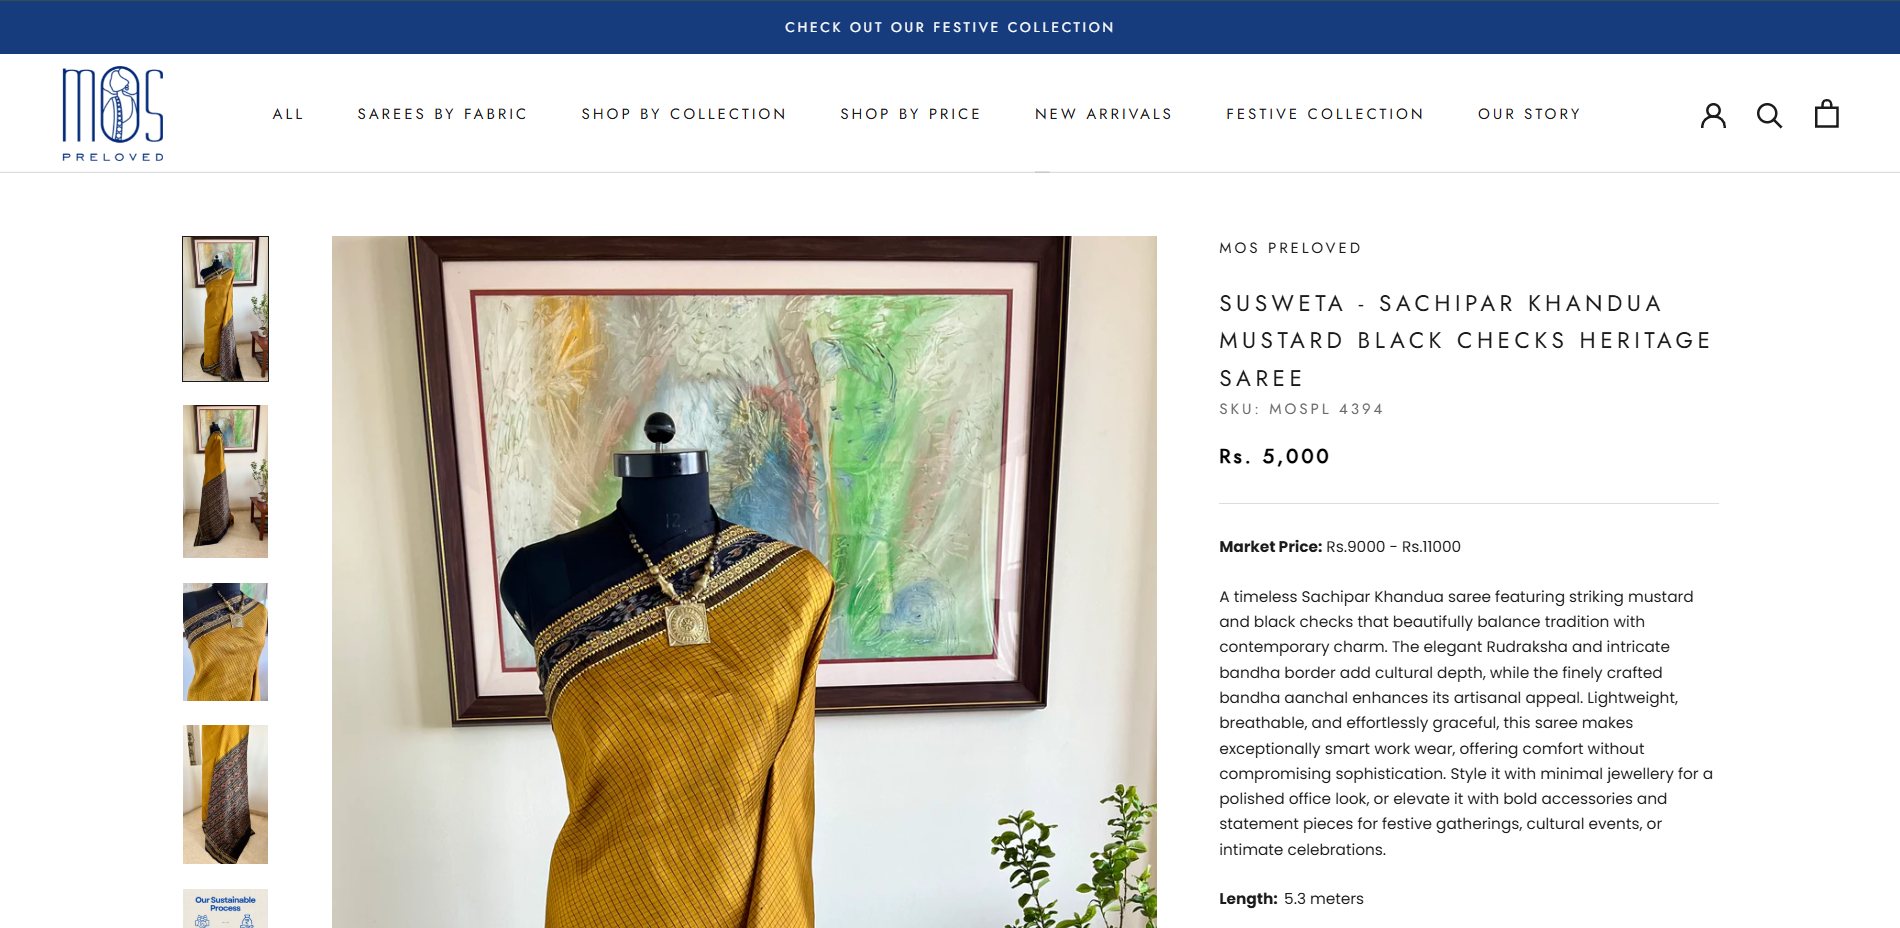The image size is (1900, 928).
Task: Expand the Sarees By Fabric menu
Action: (442, 114)
